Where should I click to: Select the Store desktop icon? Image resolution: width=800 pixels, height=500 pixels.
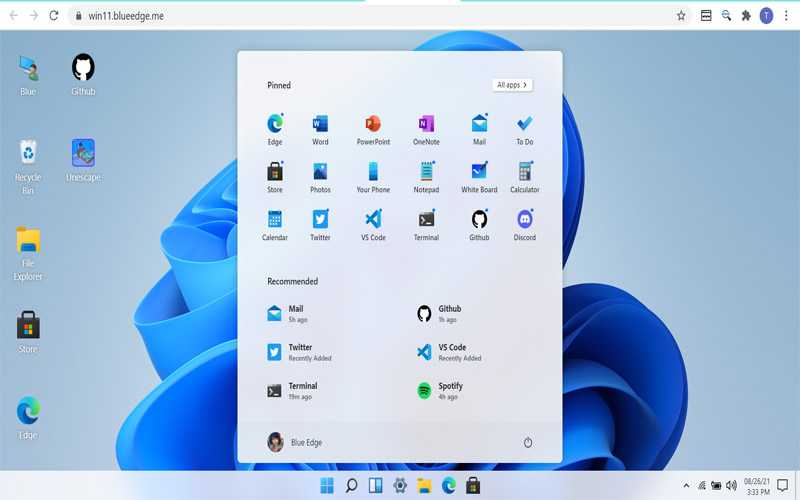28,333
